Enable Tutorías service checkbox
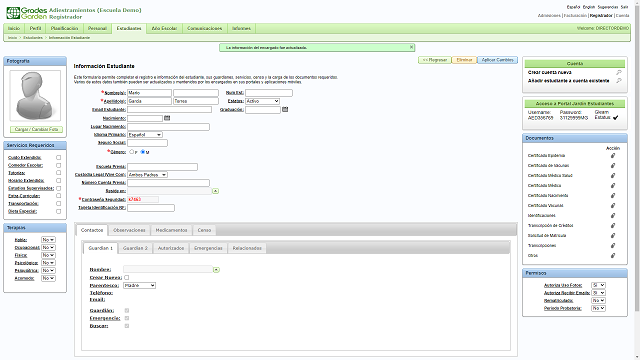 [58, 173]
